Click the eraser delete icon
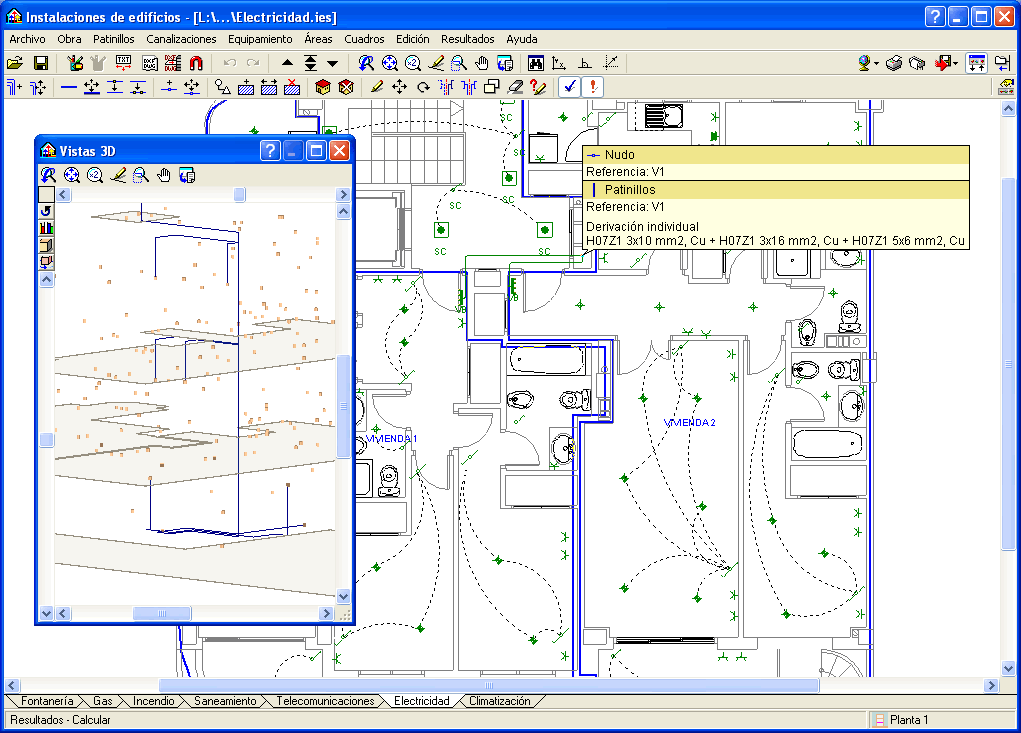 click(515, 87)
